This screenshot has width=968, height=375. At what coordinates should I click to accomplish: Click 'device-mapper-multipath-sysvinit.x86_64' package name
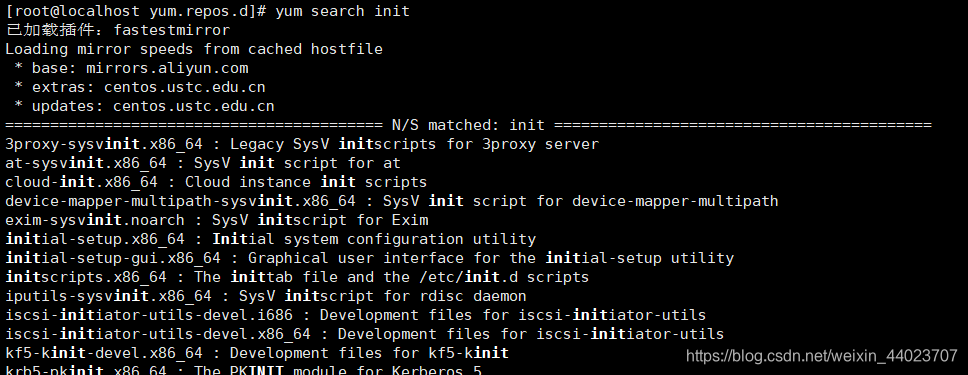click(x=180, y=201)
